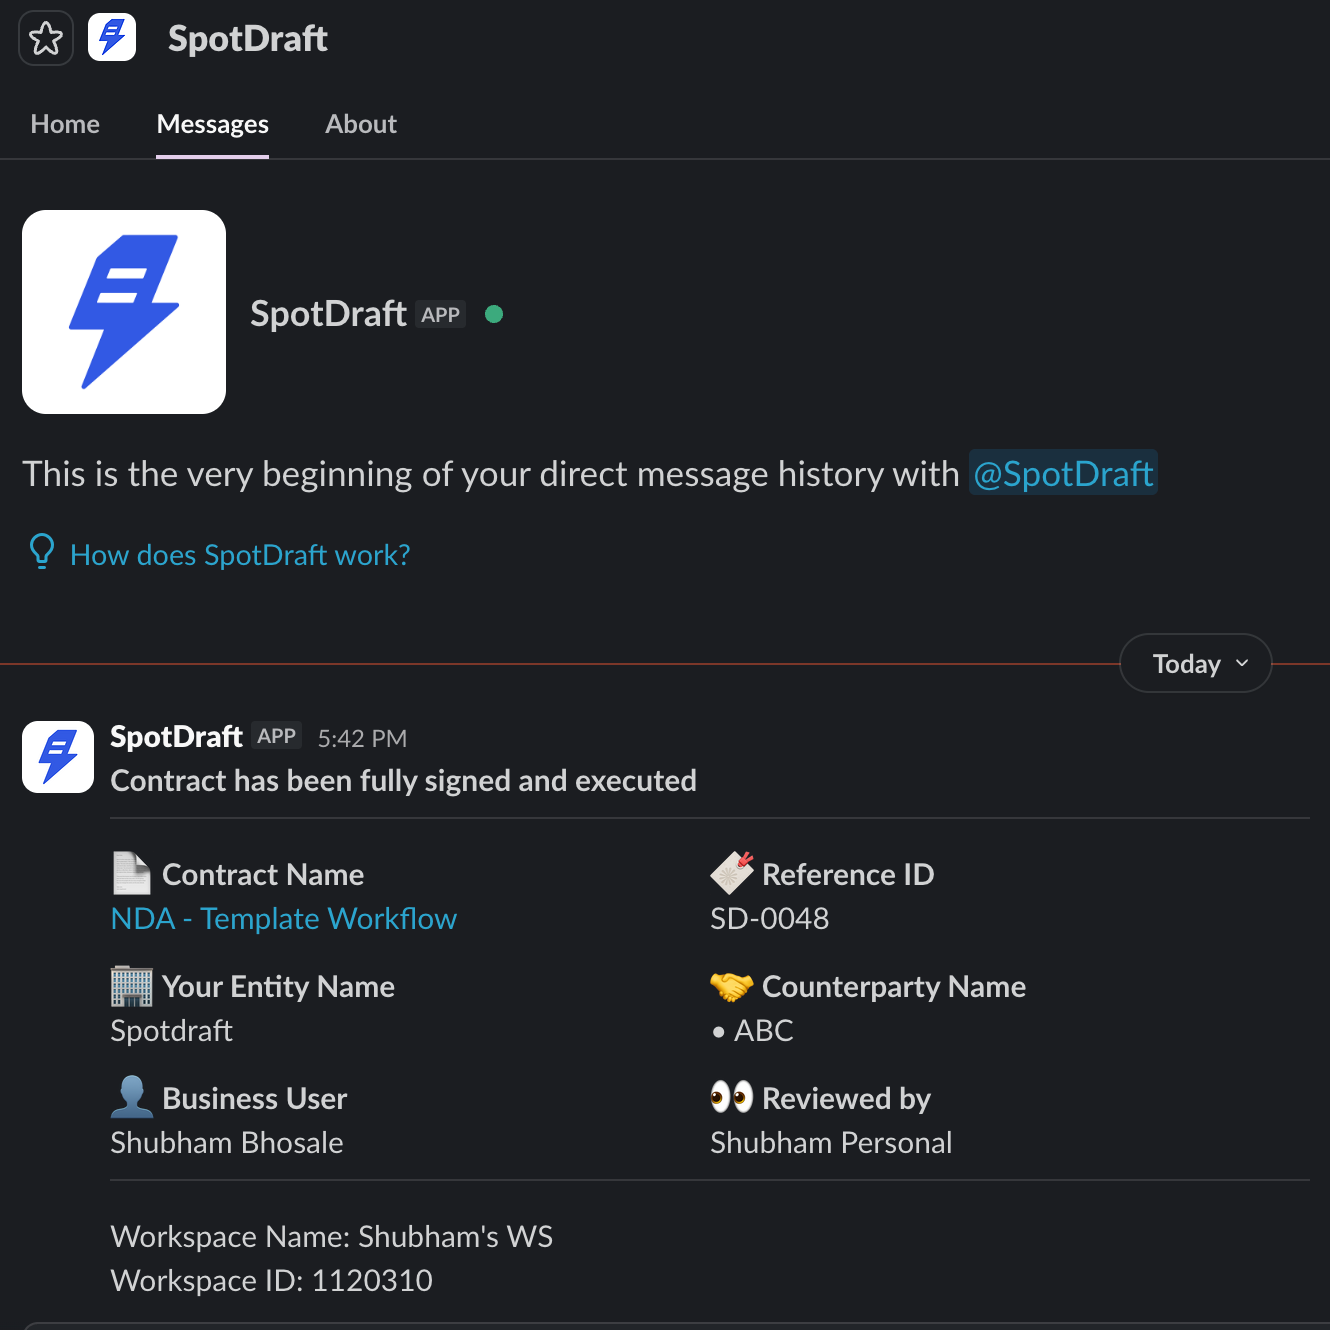Open the large SpotDraft app avatar
Viewport: 1330px width, 1330px height.
coord(124,312)
